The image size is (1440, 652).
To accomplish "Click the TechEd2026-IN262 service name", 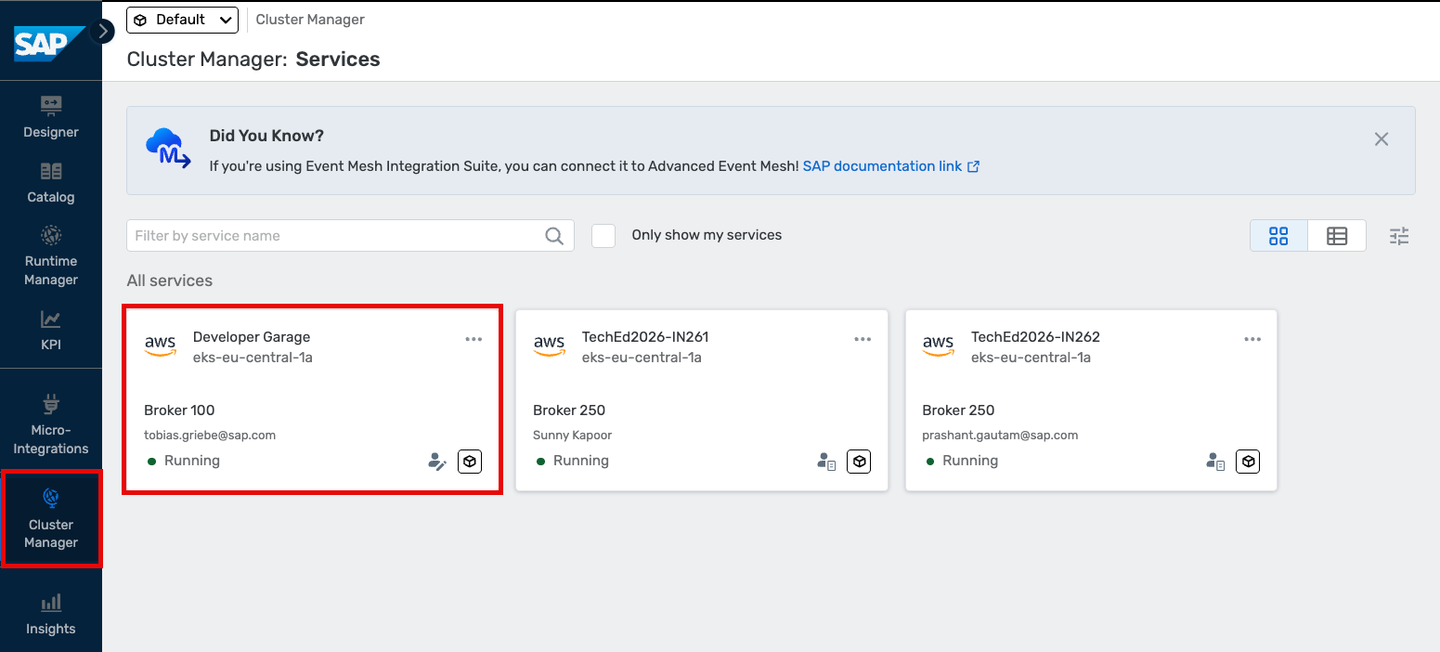I will pyautogui.click(x=1035, y=337).
